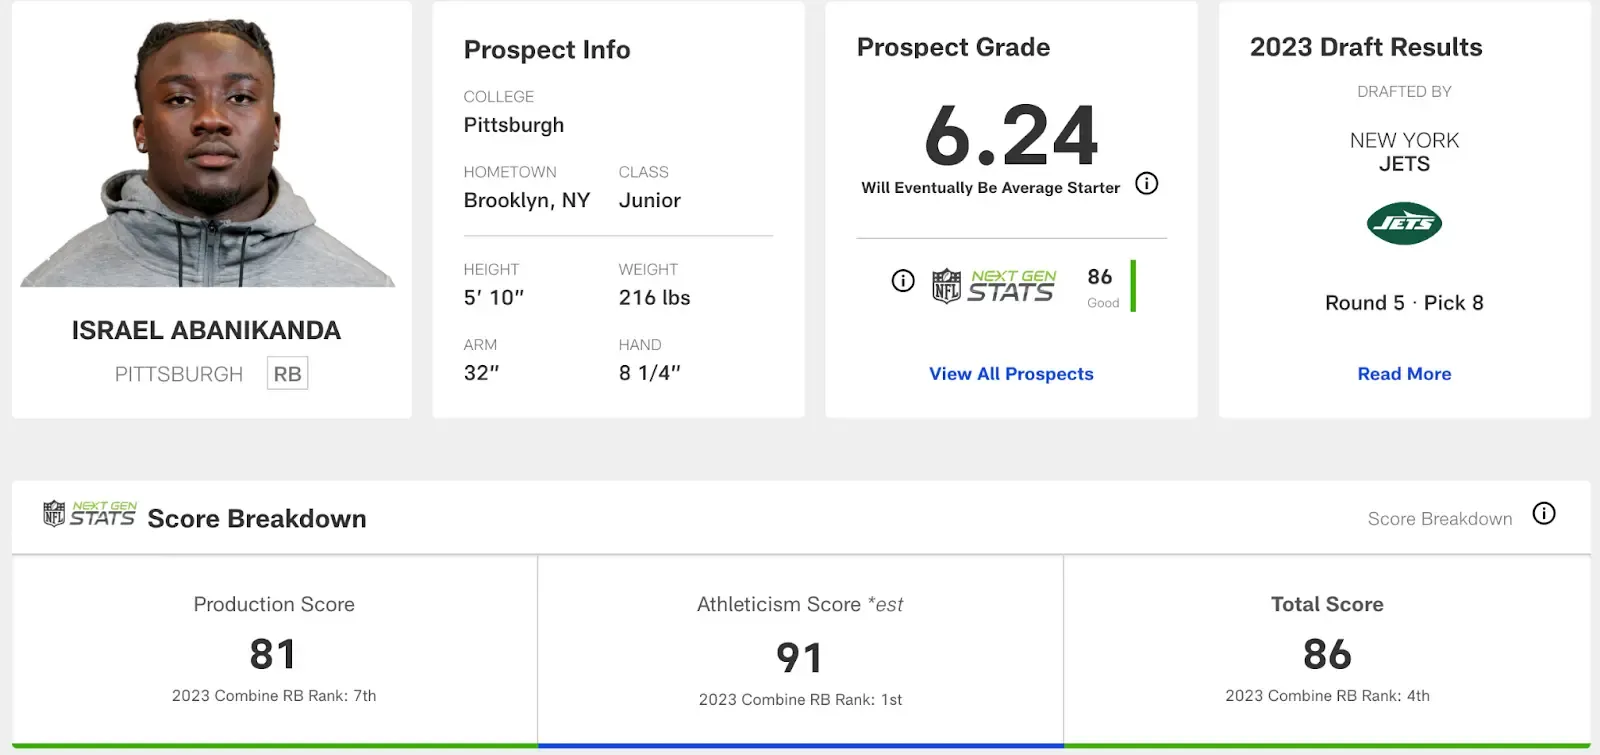Click the 6.24 prospect grade number

point(1011,136)
